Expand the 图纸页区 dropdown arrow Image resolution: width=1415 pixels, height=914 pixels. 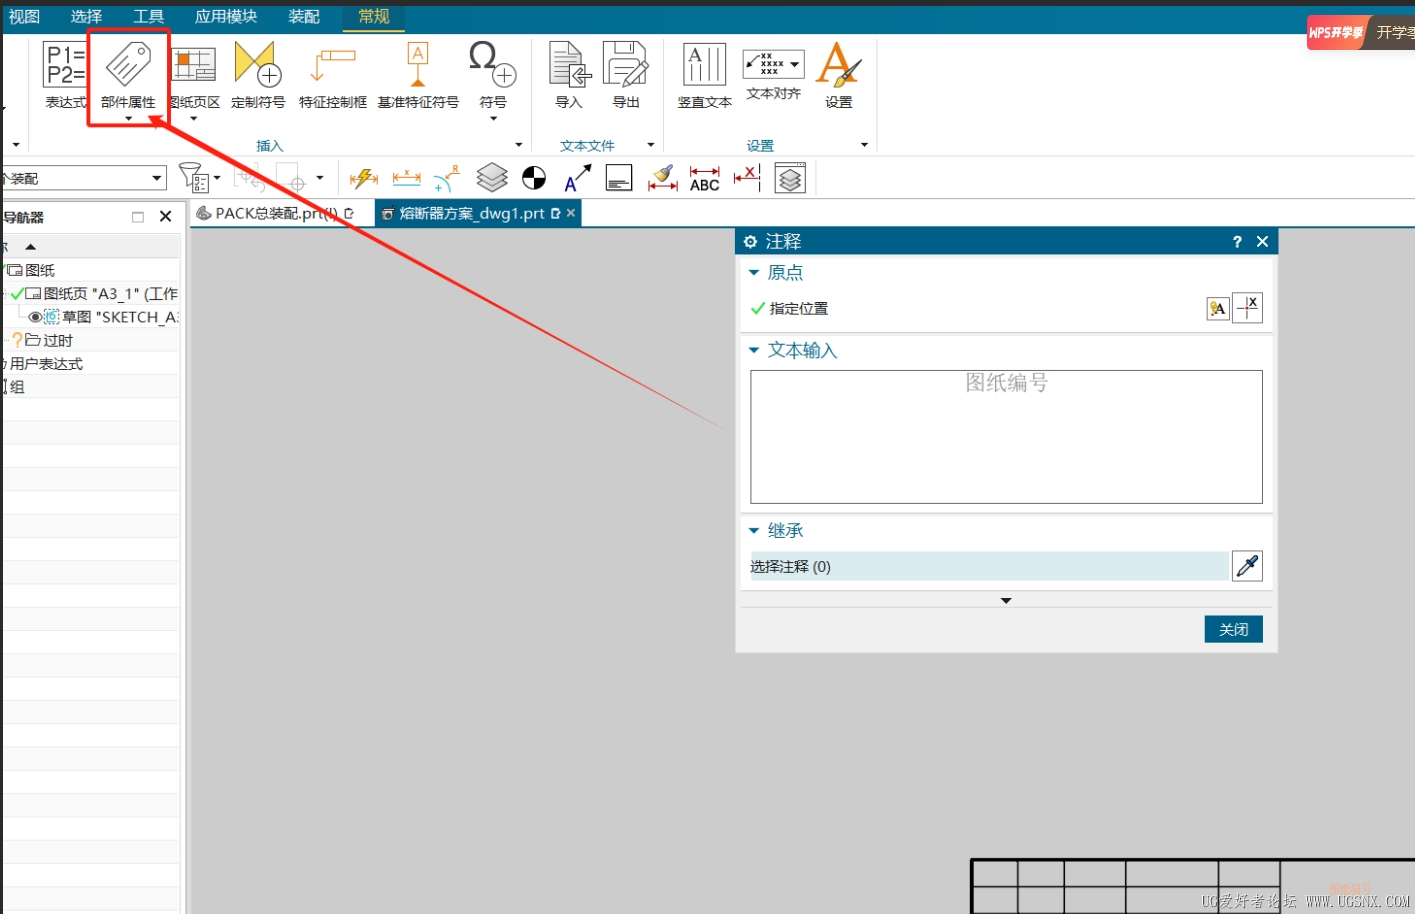coord(193,119)
